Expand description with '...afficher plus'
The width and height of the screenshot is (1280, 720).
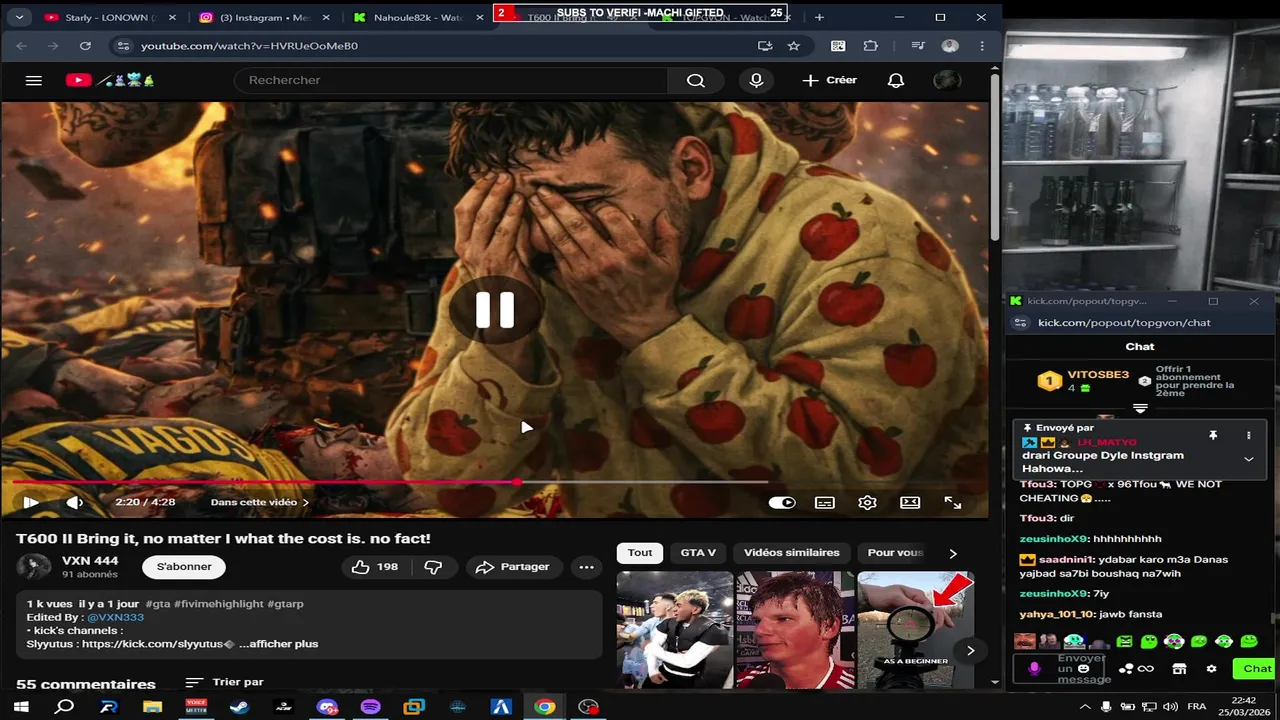pos(278,644)
